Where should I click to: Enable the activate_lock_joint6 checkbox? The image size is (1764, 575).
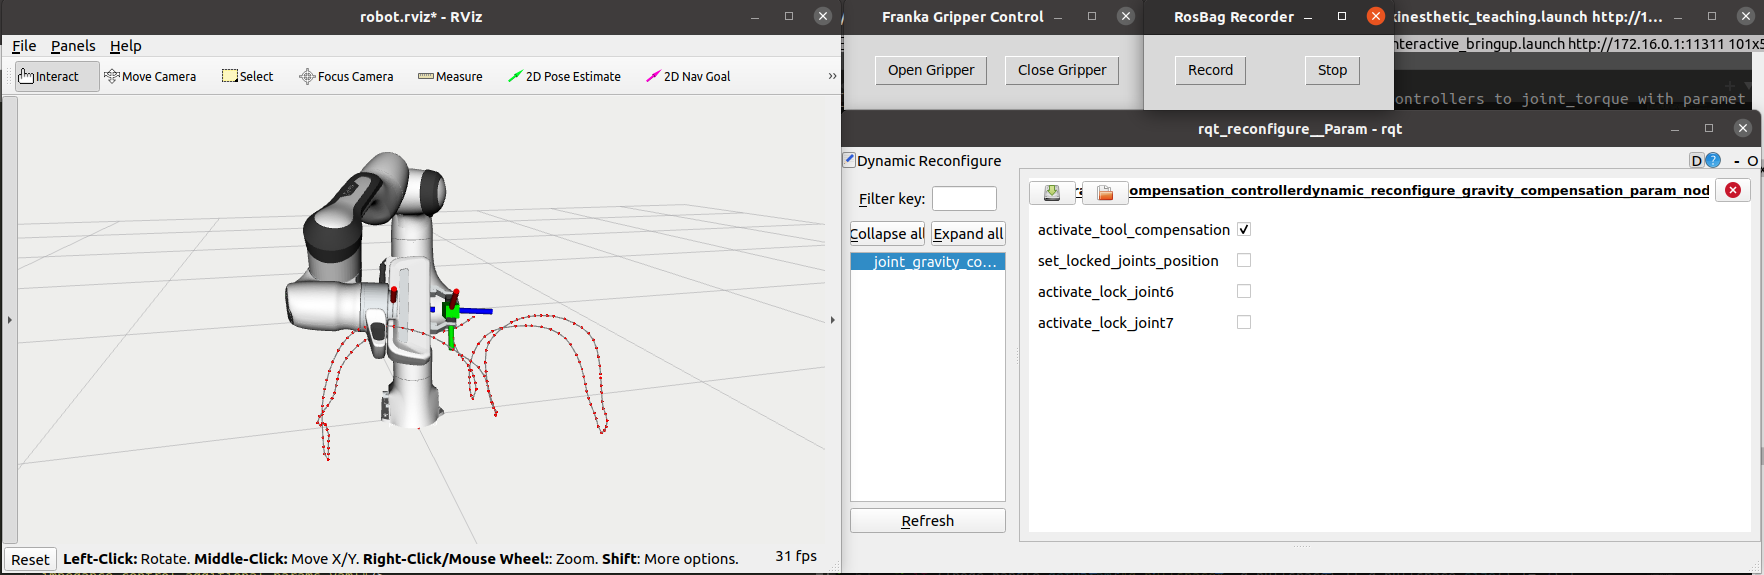(1244, 291)
